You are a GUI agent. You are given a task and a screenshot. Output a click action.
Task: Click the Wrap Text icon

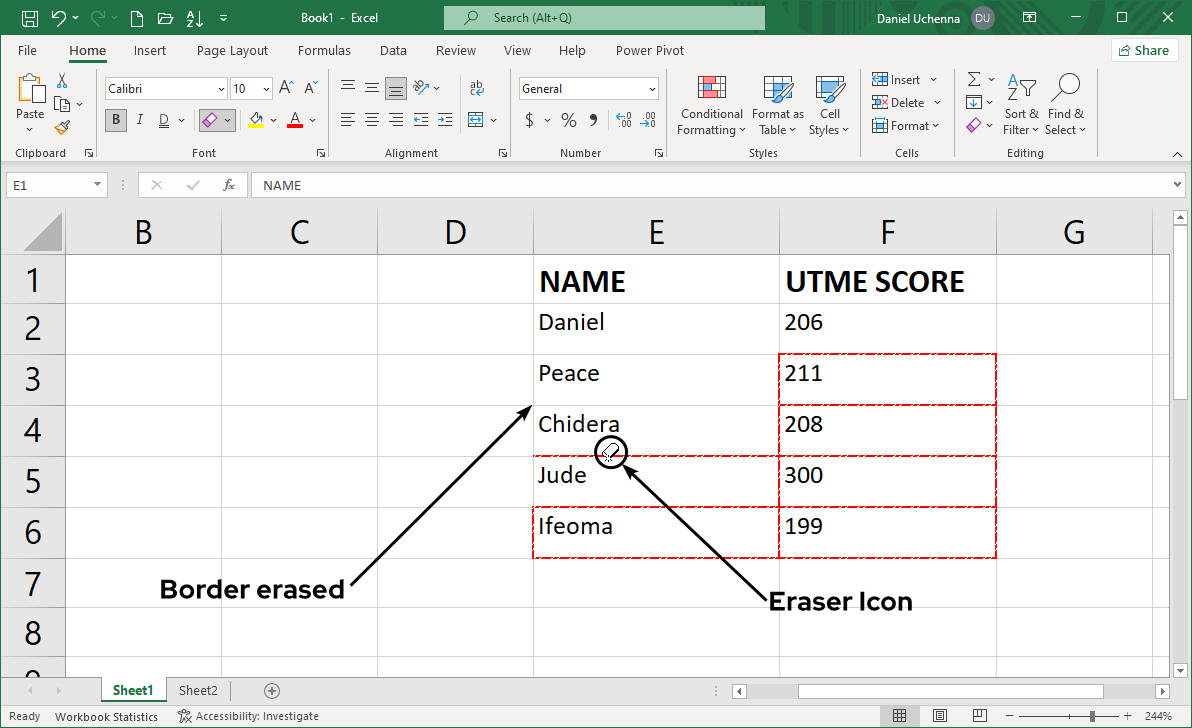tap(477, 88)
